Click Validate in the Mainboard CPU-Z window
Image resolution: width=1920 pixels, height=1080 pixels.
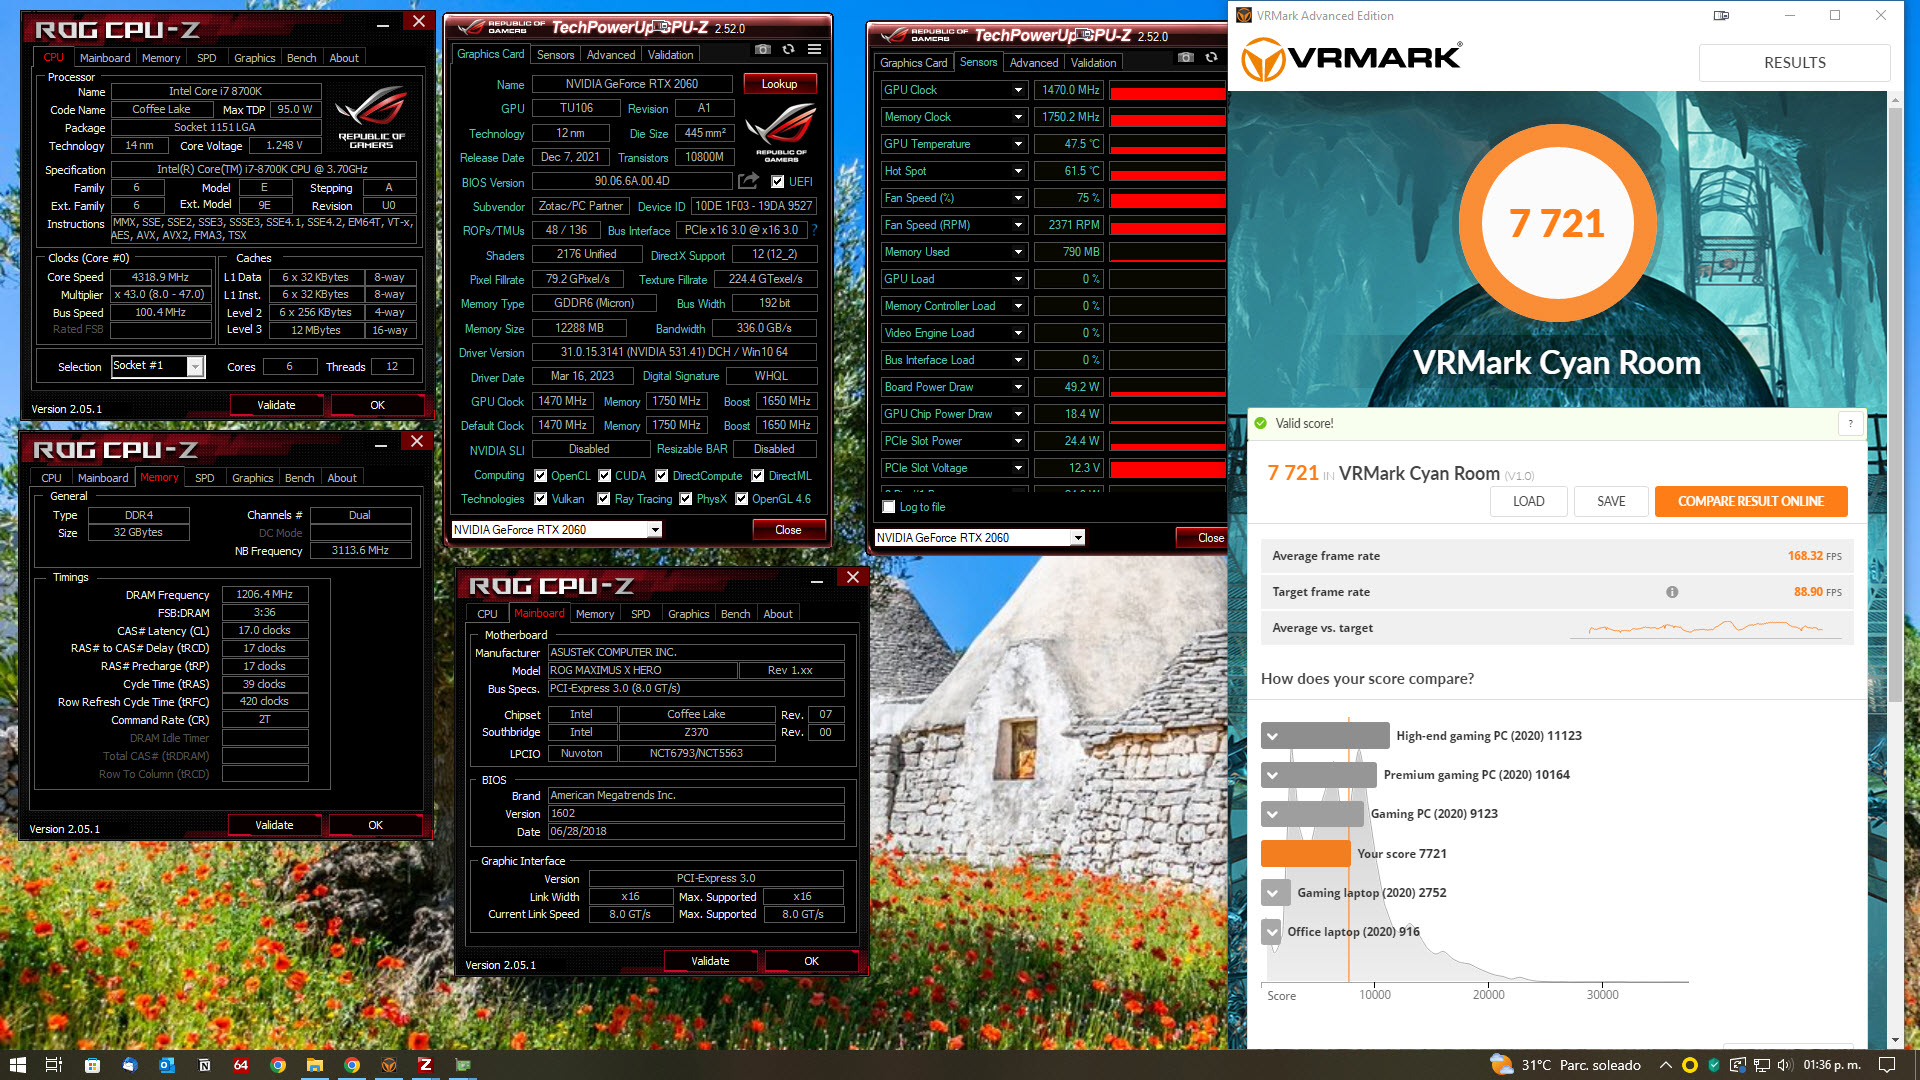coord(710,961)
